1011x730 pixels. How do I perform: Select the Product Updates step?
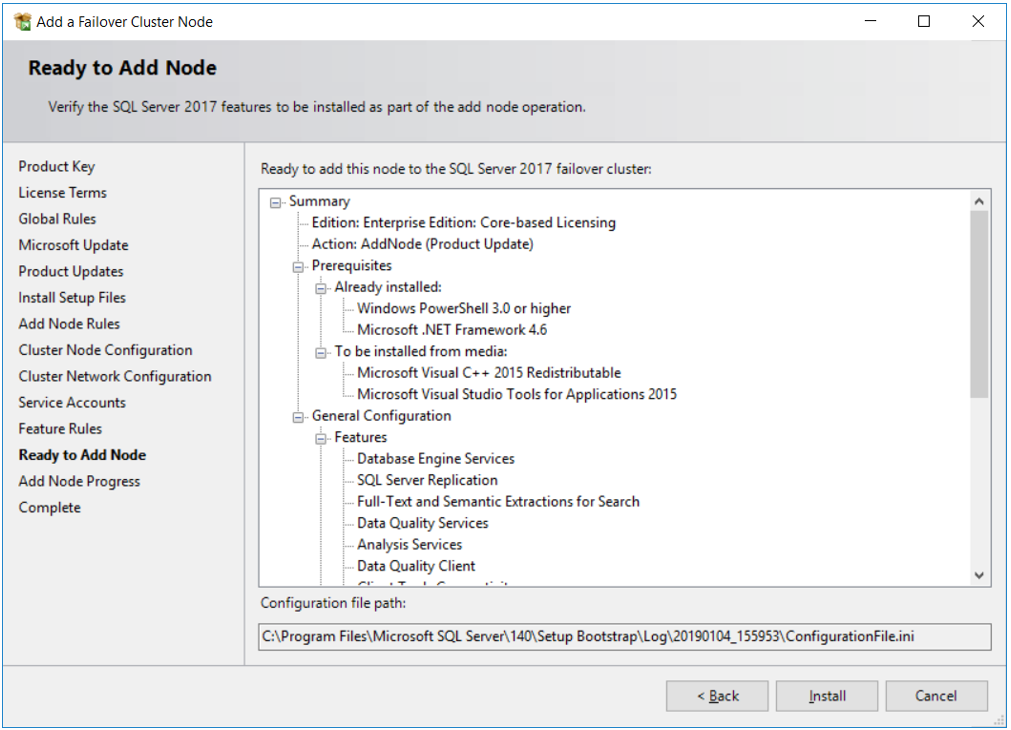(71, 271)
